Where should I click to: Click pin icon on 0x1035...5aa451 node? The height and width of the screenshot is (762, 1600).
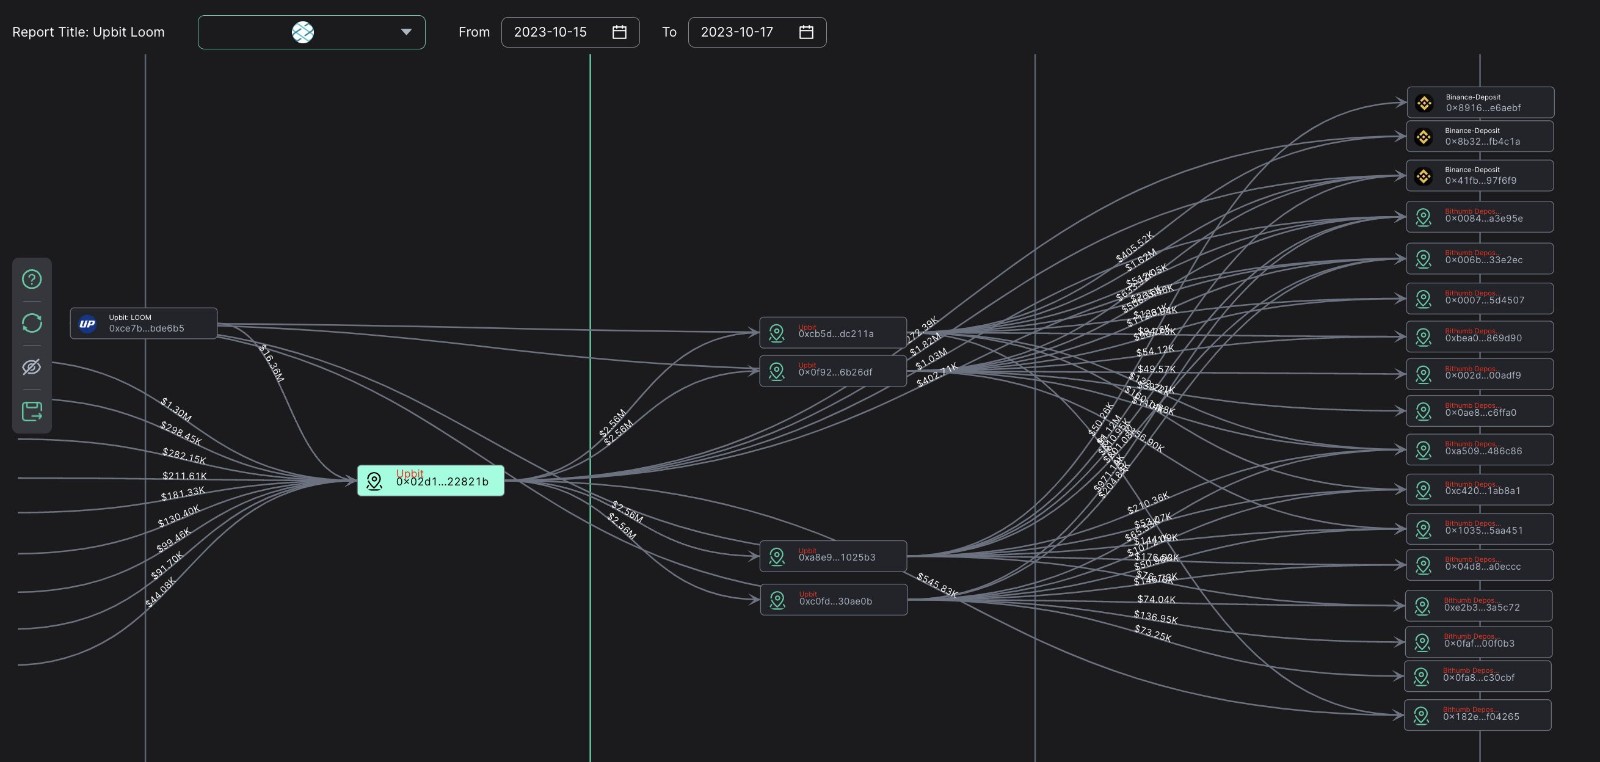tap(1423, 529)
